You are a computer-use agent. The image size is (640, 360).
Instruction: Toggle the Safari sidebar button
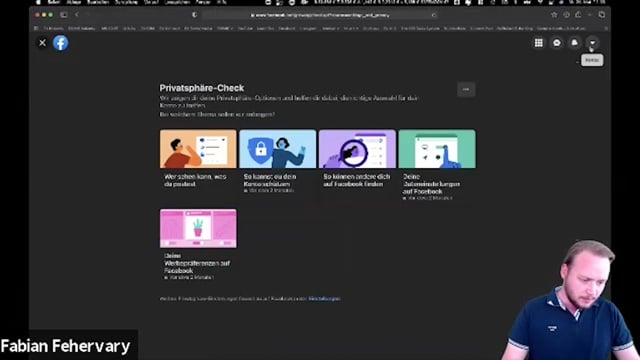pos(64,15)
